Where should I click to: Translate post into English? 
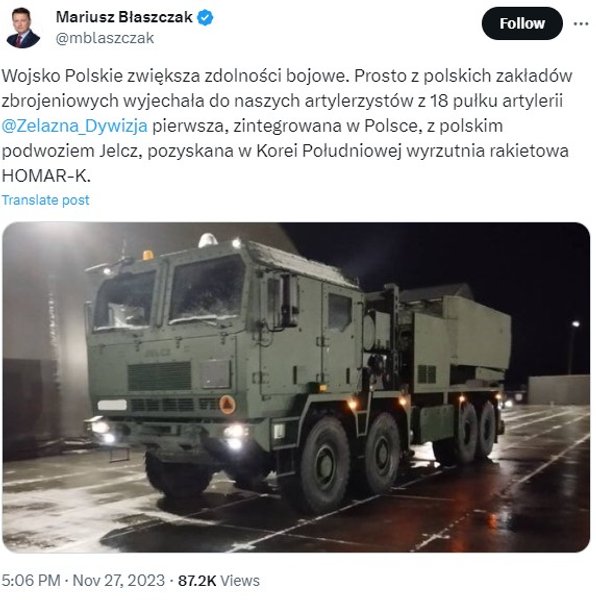click(46, 200)
